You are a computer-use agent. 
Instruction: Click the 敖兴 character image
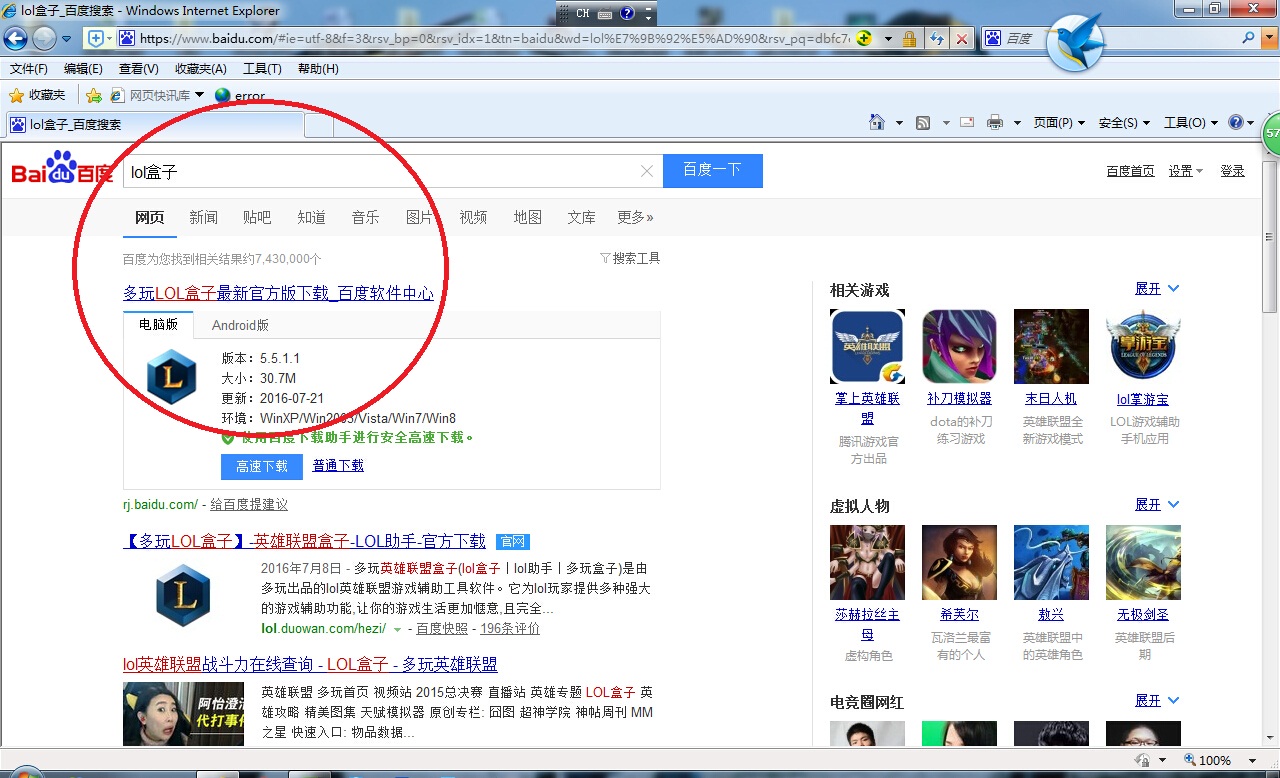(x=1051, y=562)
